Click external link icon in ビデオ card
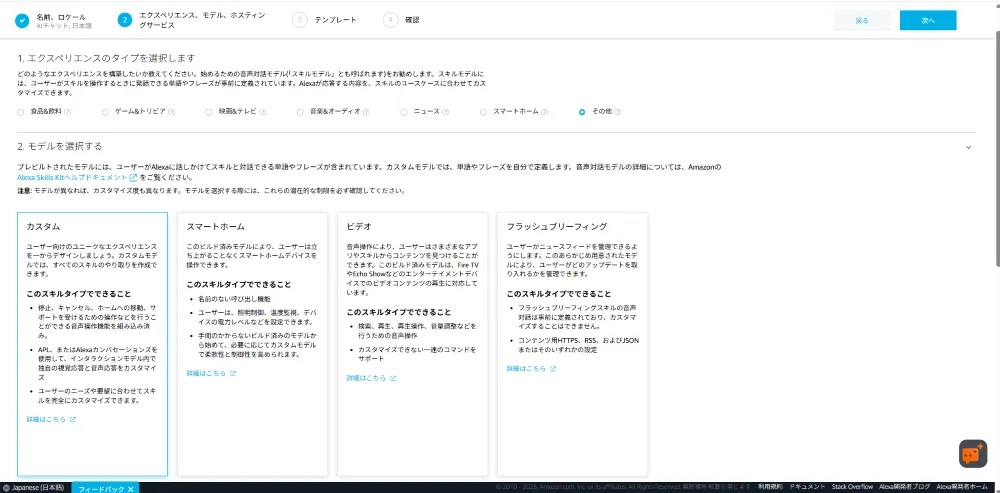Viewport: 1000px width, 493px height. coord(393,378)
